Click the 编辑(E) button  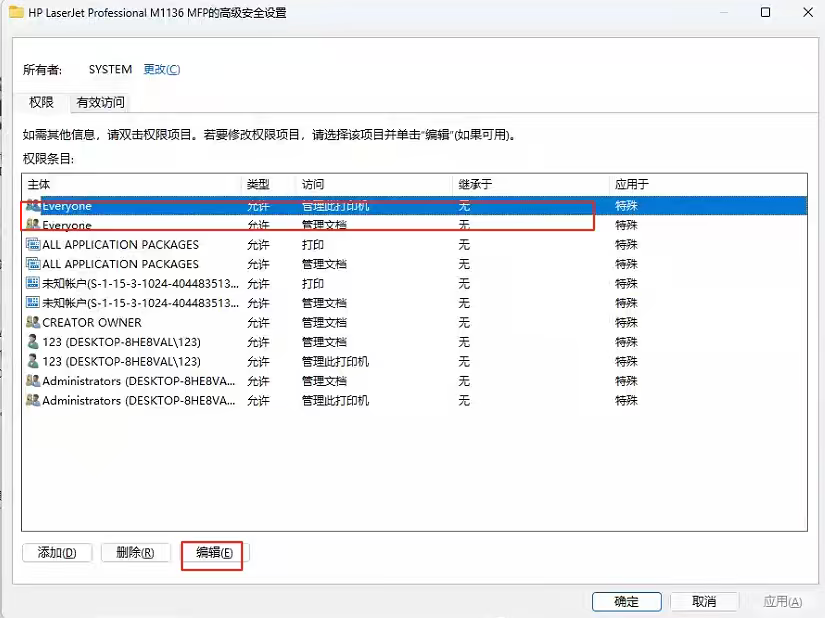click(214, 552)
